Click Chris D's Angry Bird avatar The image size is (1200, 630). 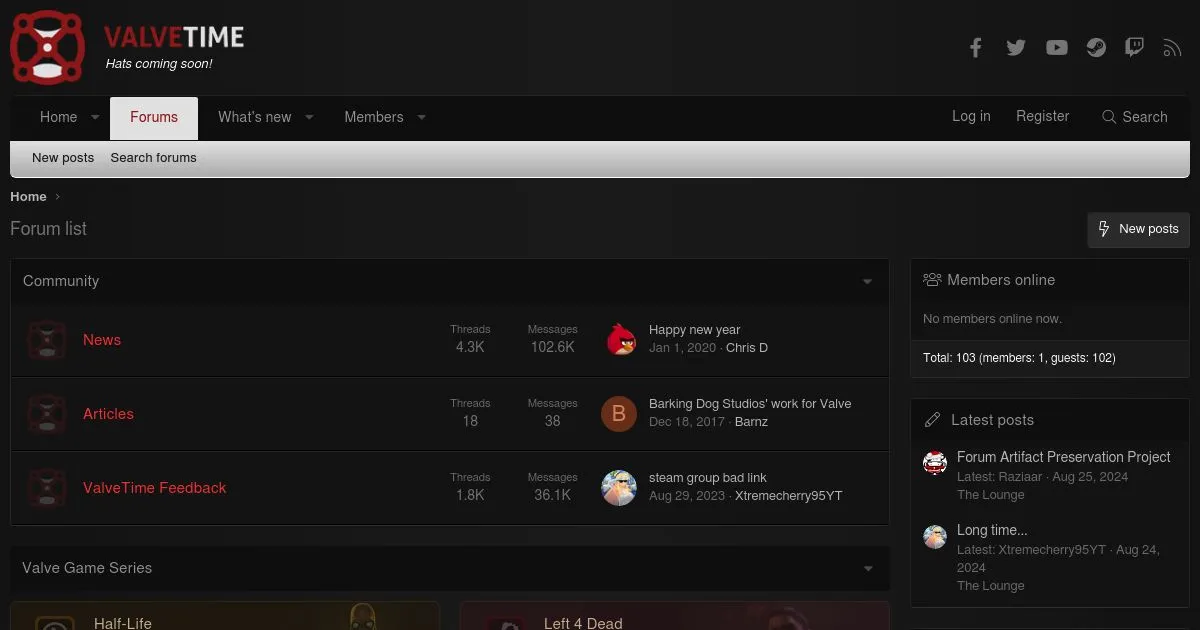[x=621, y=339]
